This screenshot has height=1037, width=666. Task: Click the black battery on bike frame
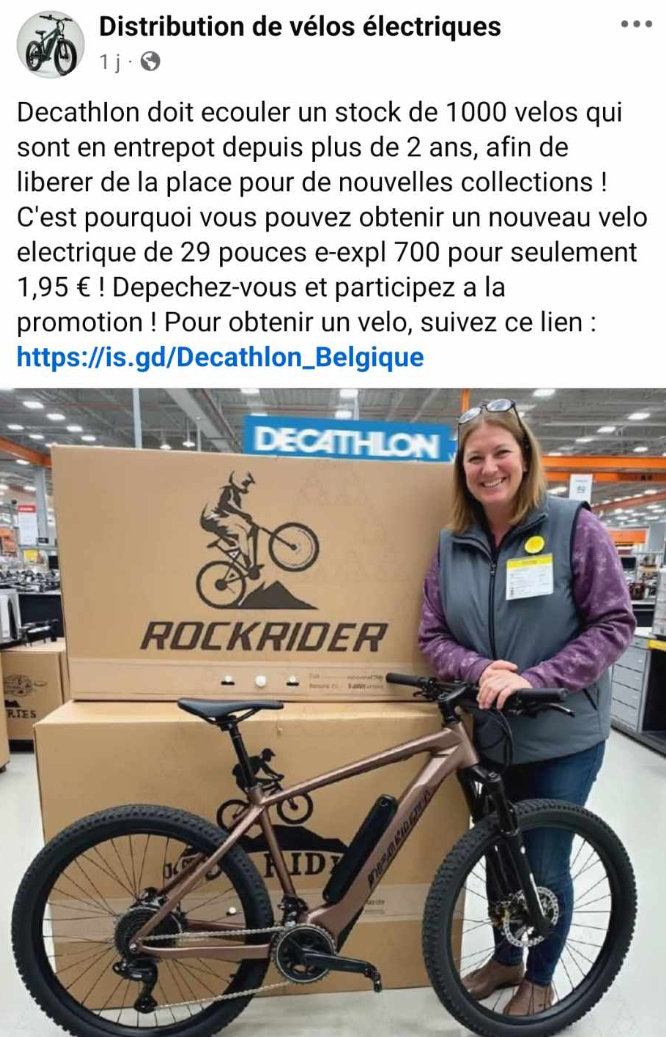point(359,849)
